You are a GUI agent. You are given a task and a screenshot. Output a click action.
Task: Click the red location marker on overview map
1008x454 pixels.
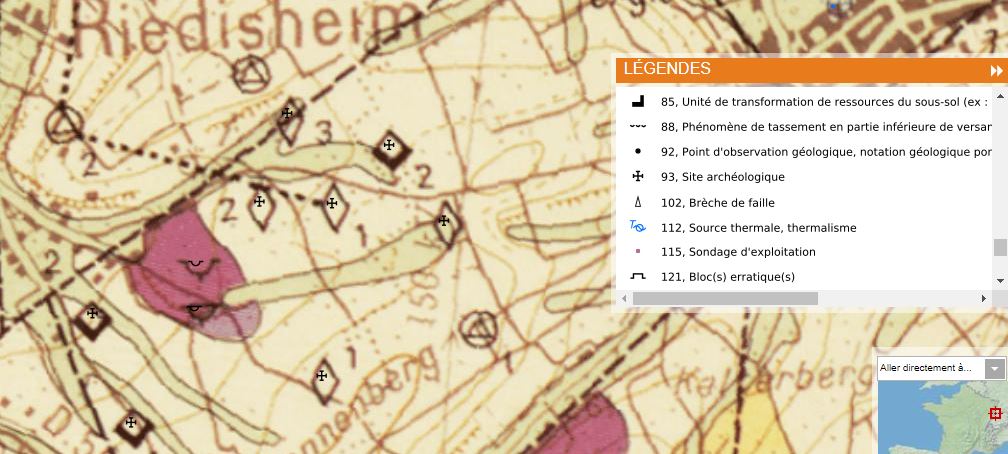click(x=995, y=414)
